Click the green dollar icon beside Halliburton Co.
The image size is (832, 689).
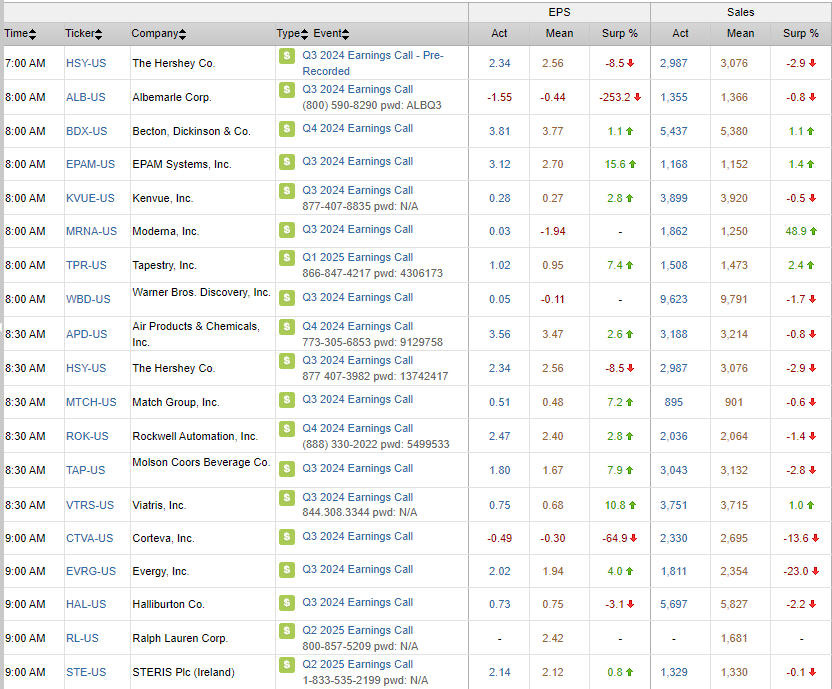(287, 603)
